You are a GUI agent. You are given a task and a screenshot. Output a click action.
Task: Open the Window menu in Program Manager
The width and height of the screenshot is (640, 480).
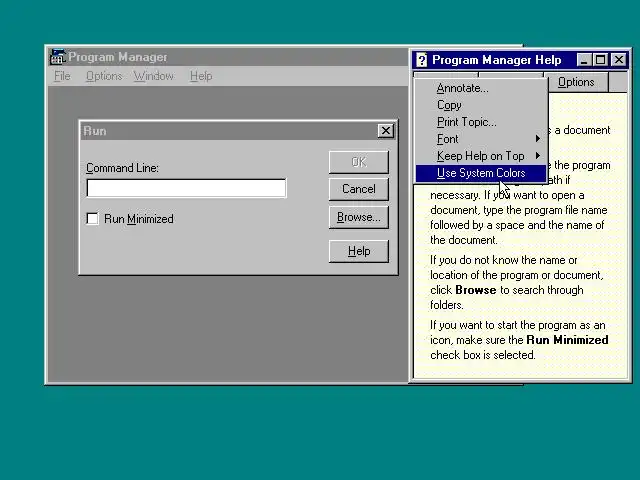[154, 76]
